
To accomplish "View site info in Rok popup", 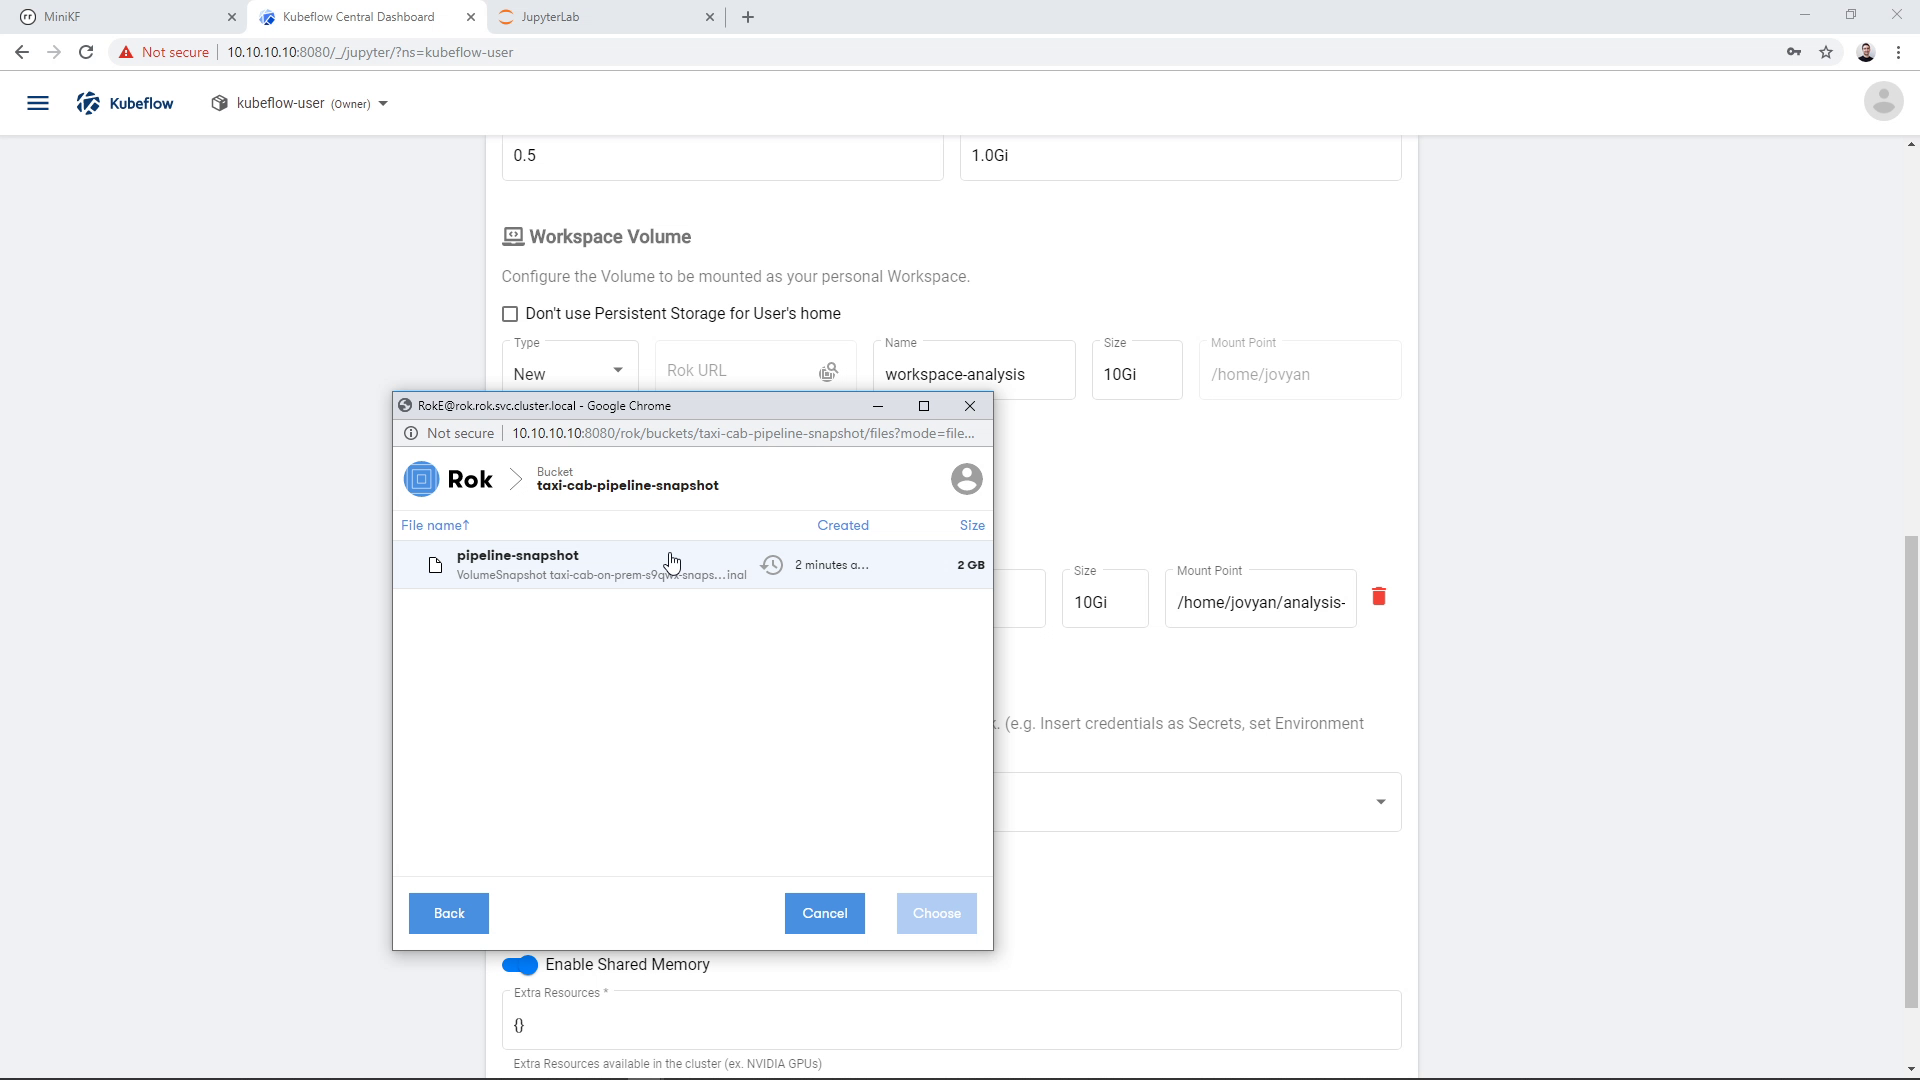I will pos(411,433).
